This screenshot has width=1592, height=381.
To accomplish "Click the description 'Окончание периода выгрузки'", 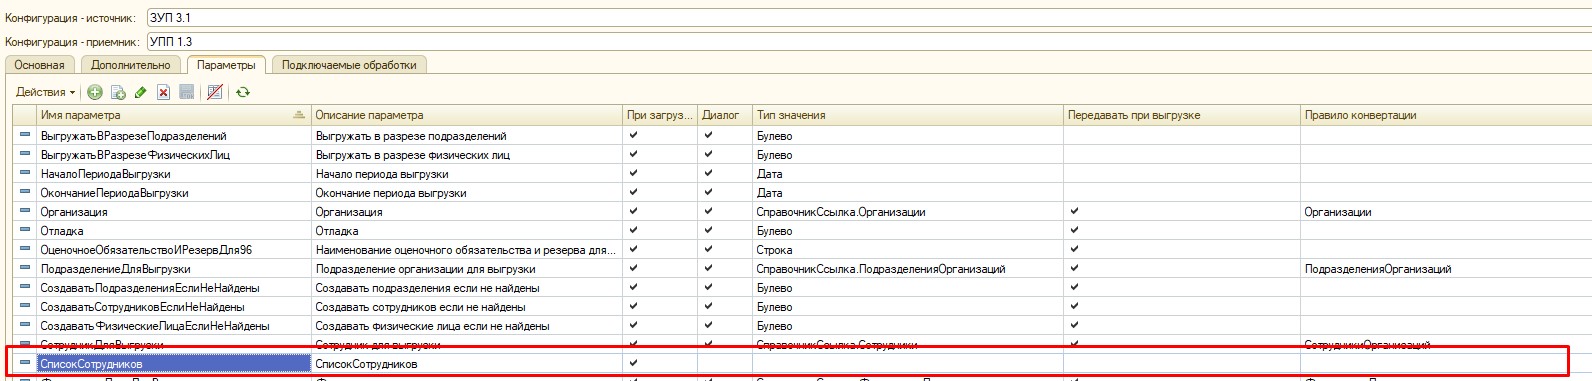I will pyautogui.click(x=391, y=193).
